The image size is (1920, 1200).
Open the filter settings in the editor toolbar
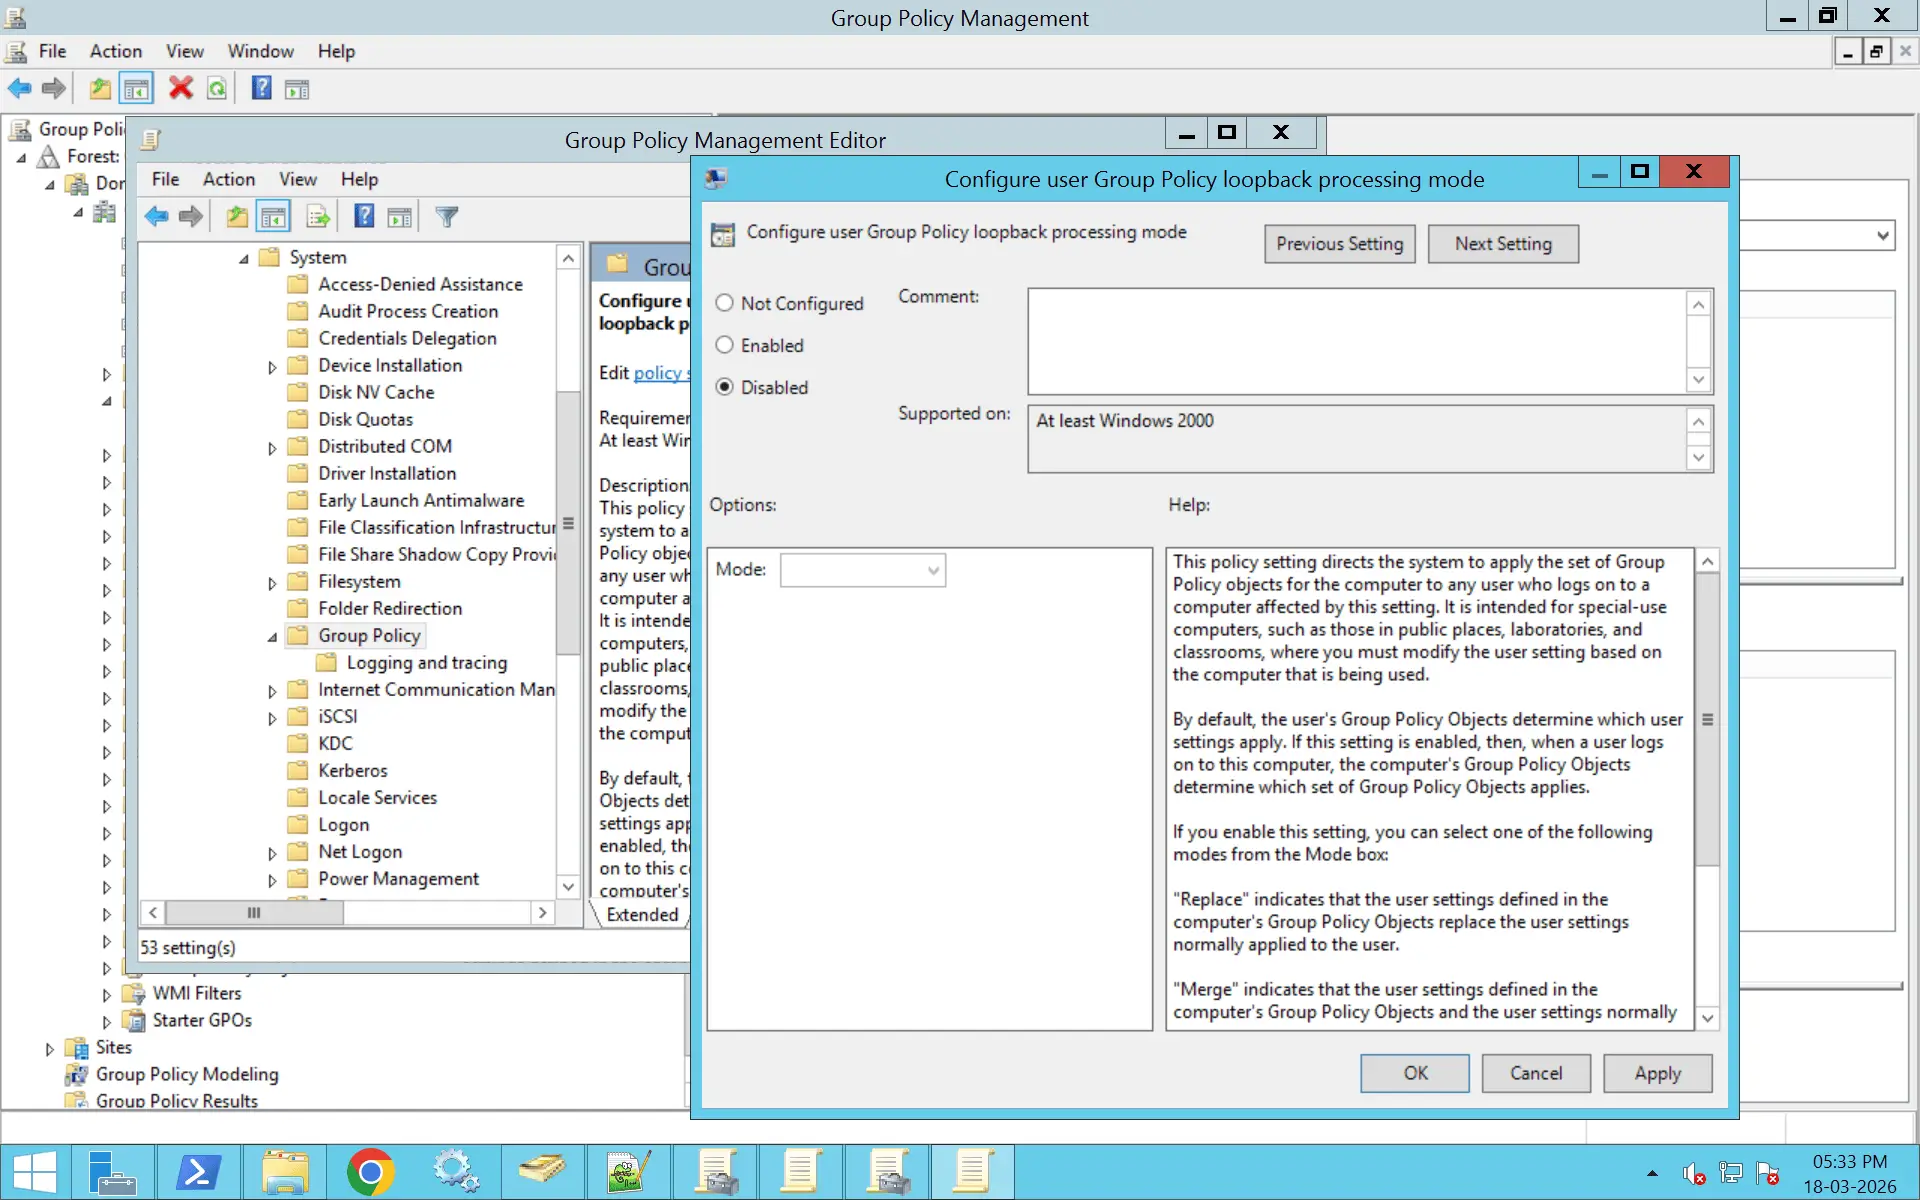(x=447, y=216)
